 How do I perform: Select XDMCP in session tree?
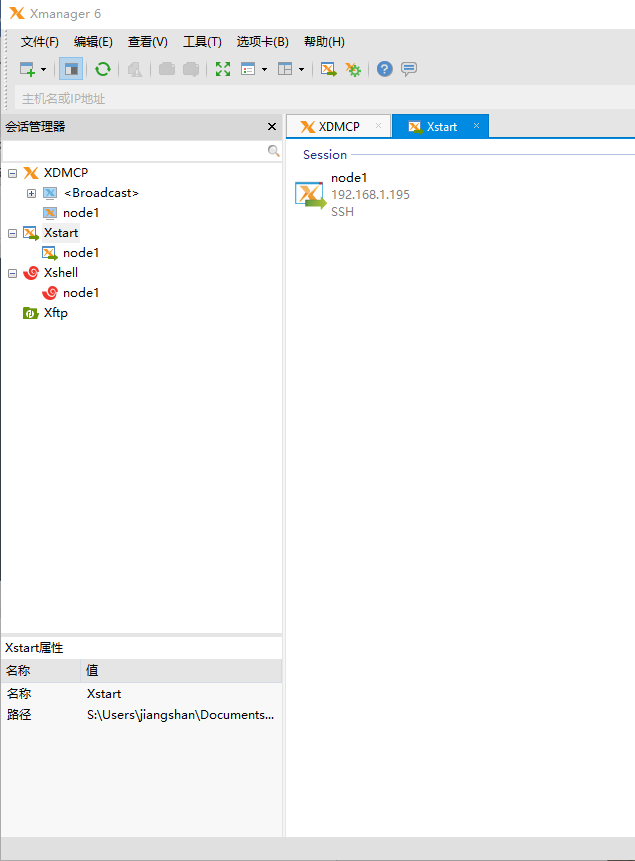tap(66, 173)
